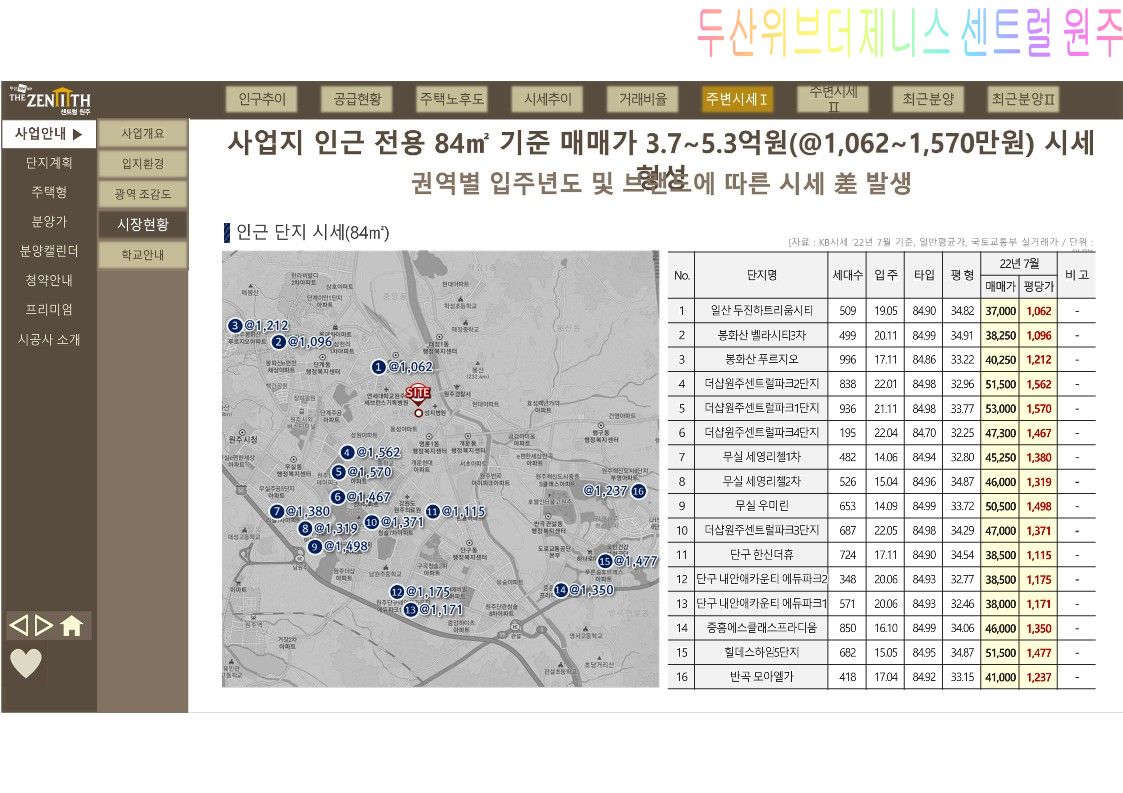Image resolution: width=1123 pixels, height=793 pixels.
Task: Select map marker 11 @1,115
Action: tap(456, 511)
